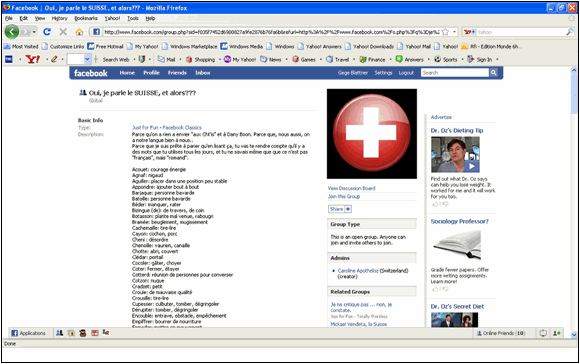Bookmark page with the star icon

[445, 32]
